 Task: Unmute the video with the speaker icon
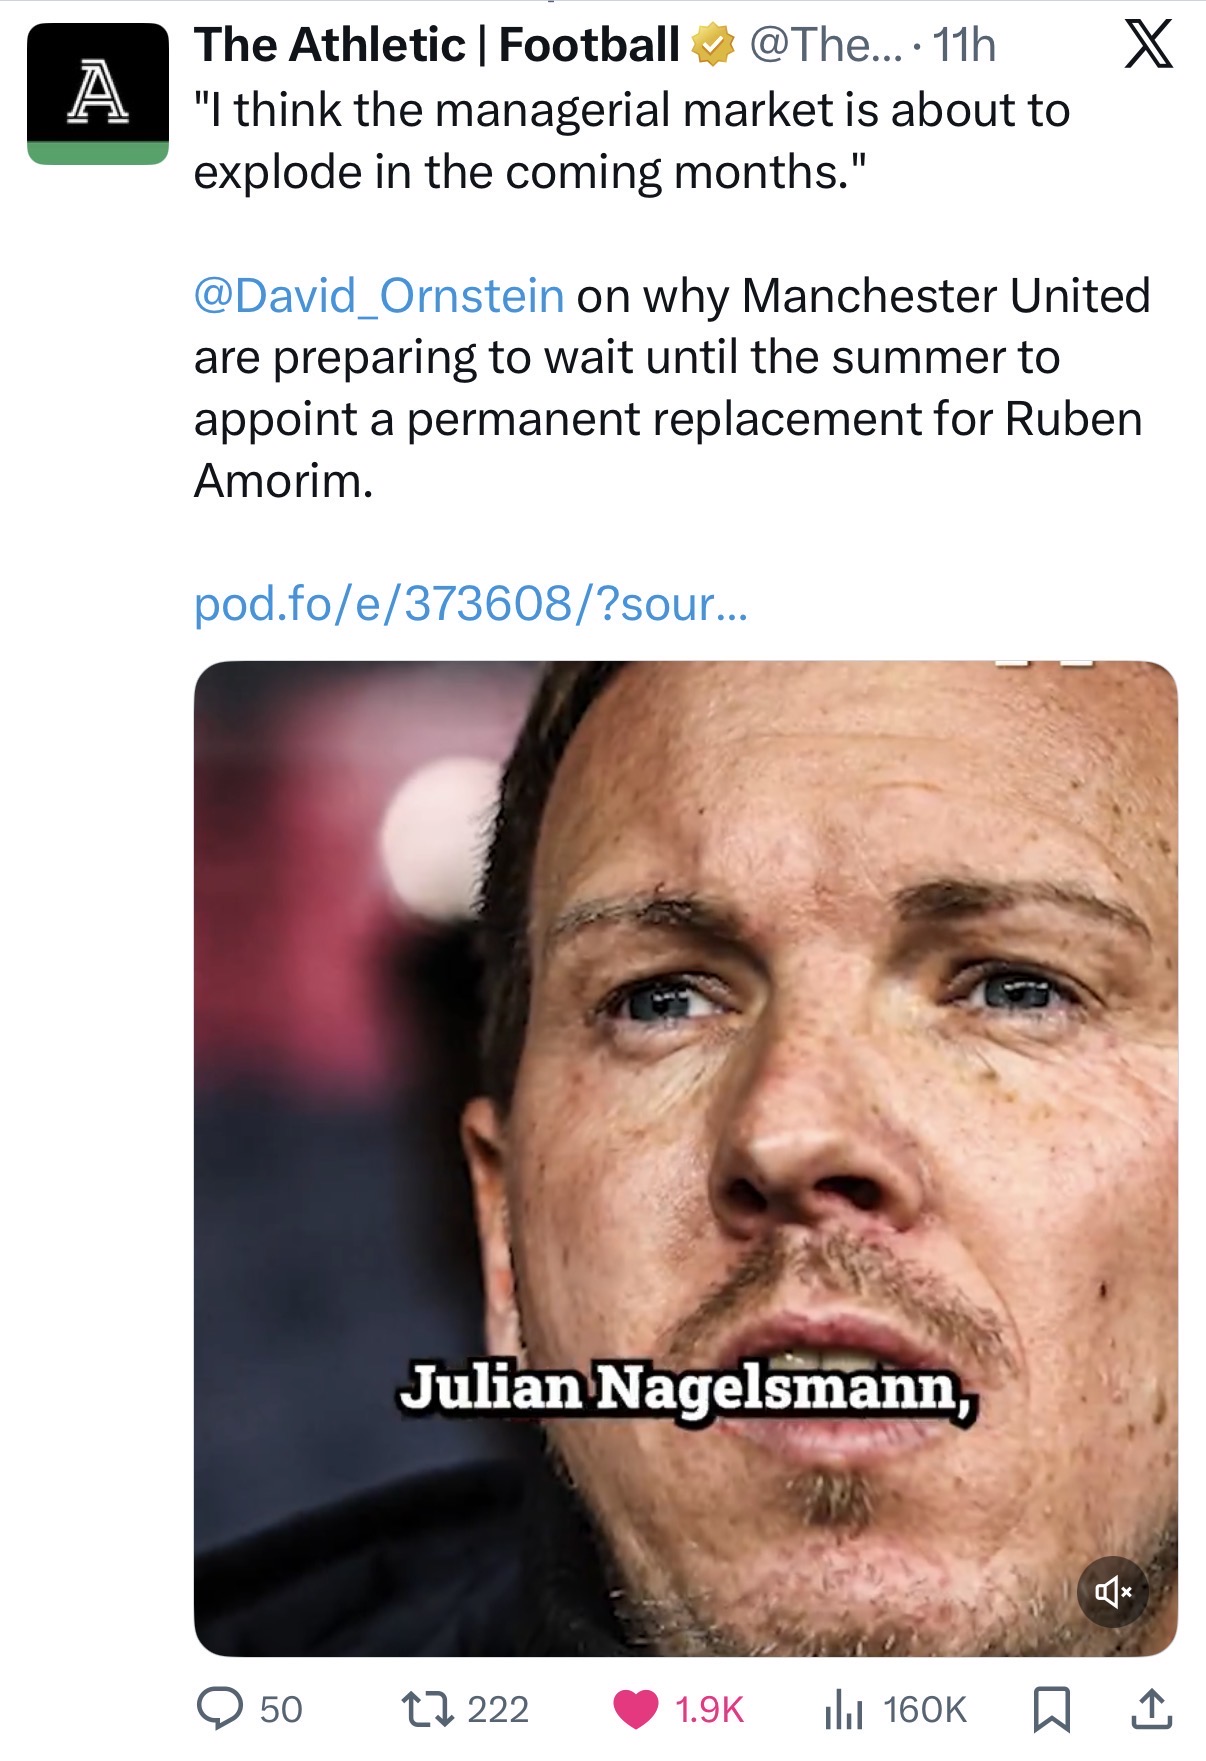coord(1112,1591)
